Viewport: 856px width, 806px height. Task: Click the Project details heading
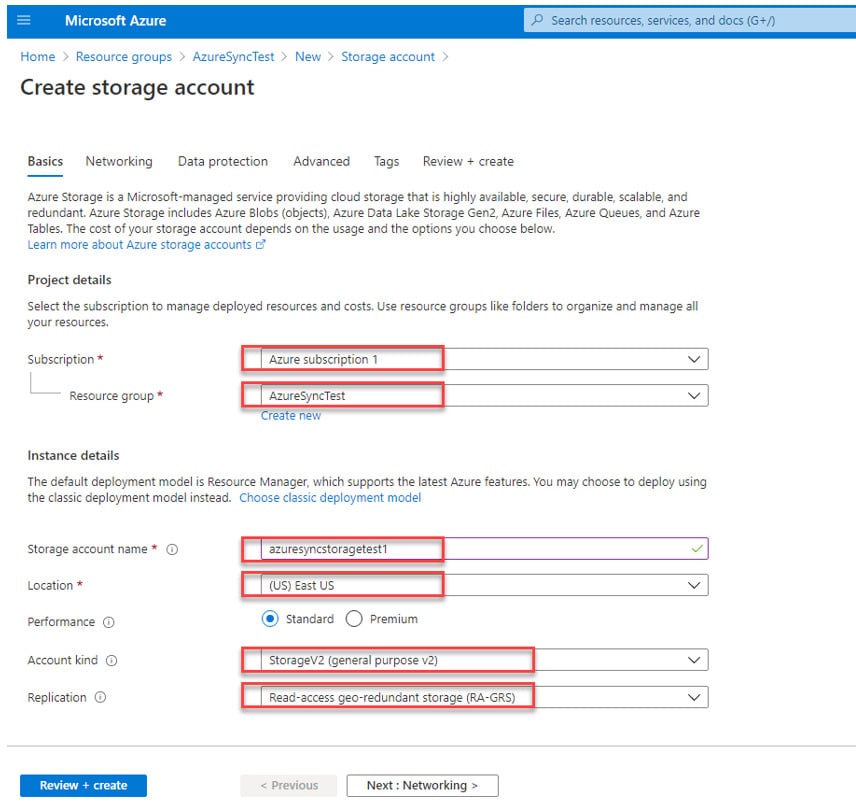pos(69,280)
